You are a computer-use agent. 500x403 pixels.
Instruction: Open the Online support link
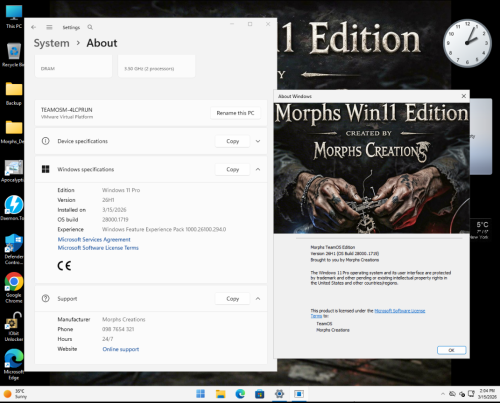pos(121,349)
